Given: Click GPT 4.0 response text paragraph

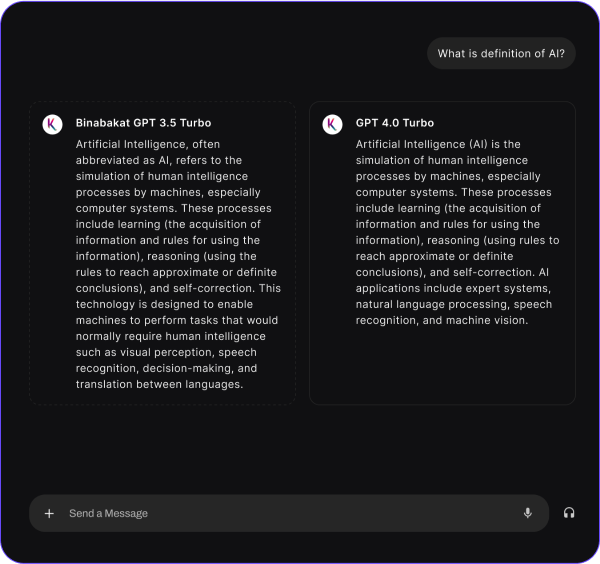Looking at the screenshot, I should point(458,232).
